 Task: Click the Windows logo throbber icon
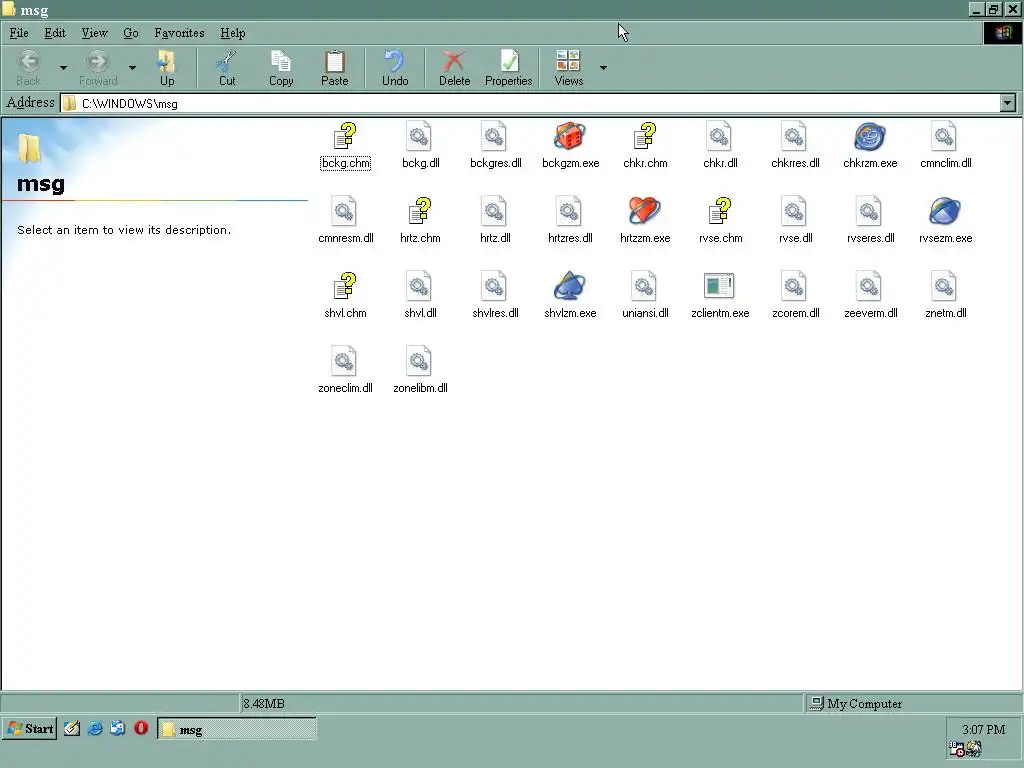1002,33
